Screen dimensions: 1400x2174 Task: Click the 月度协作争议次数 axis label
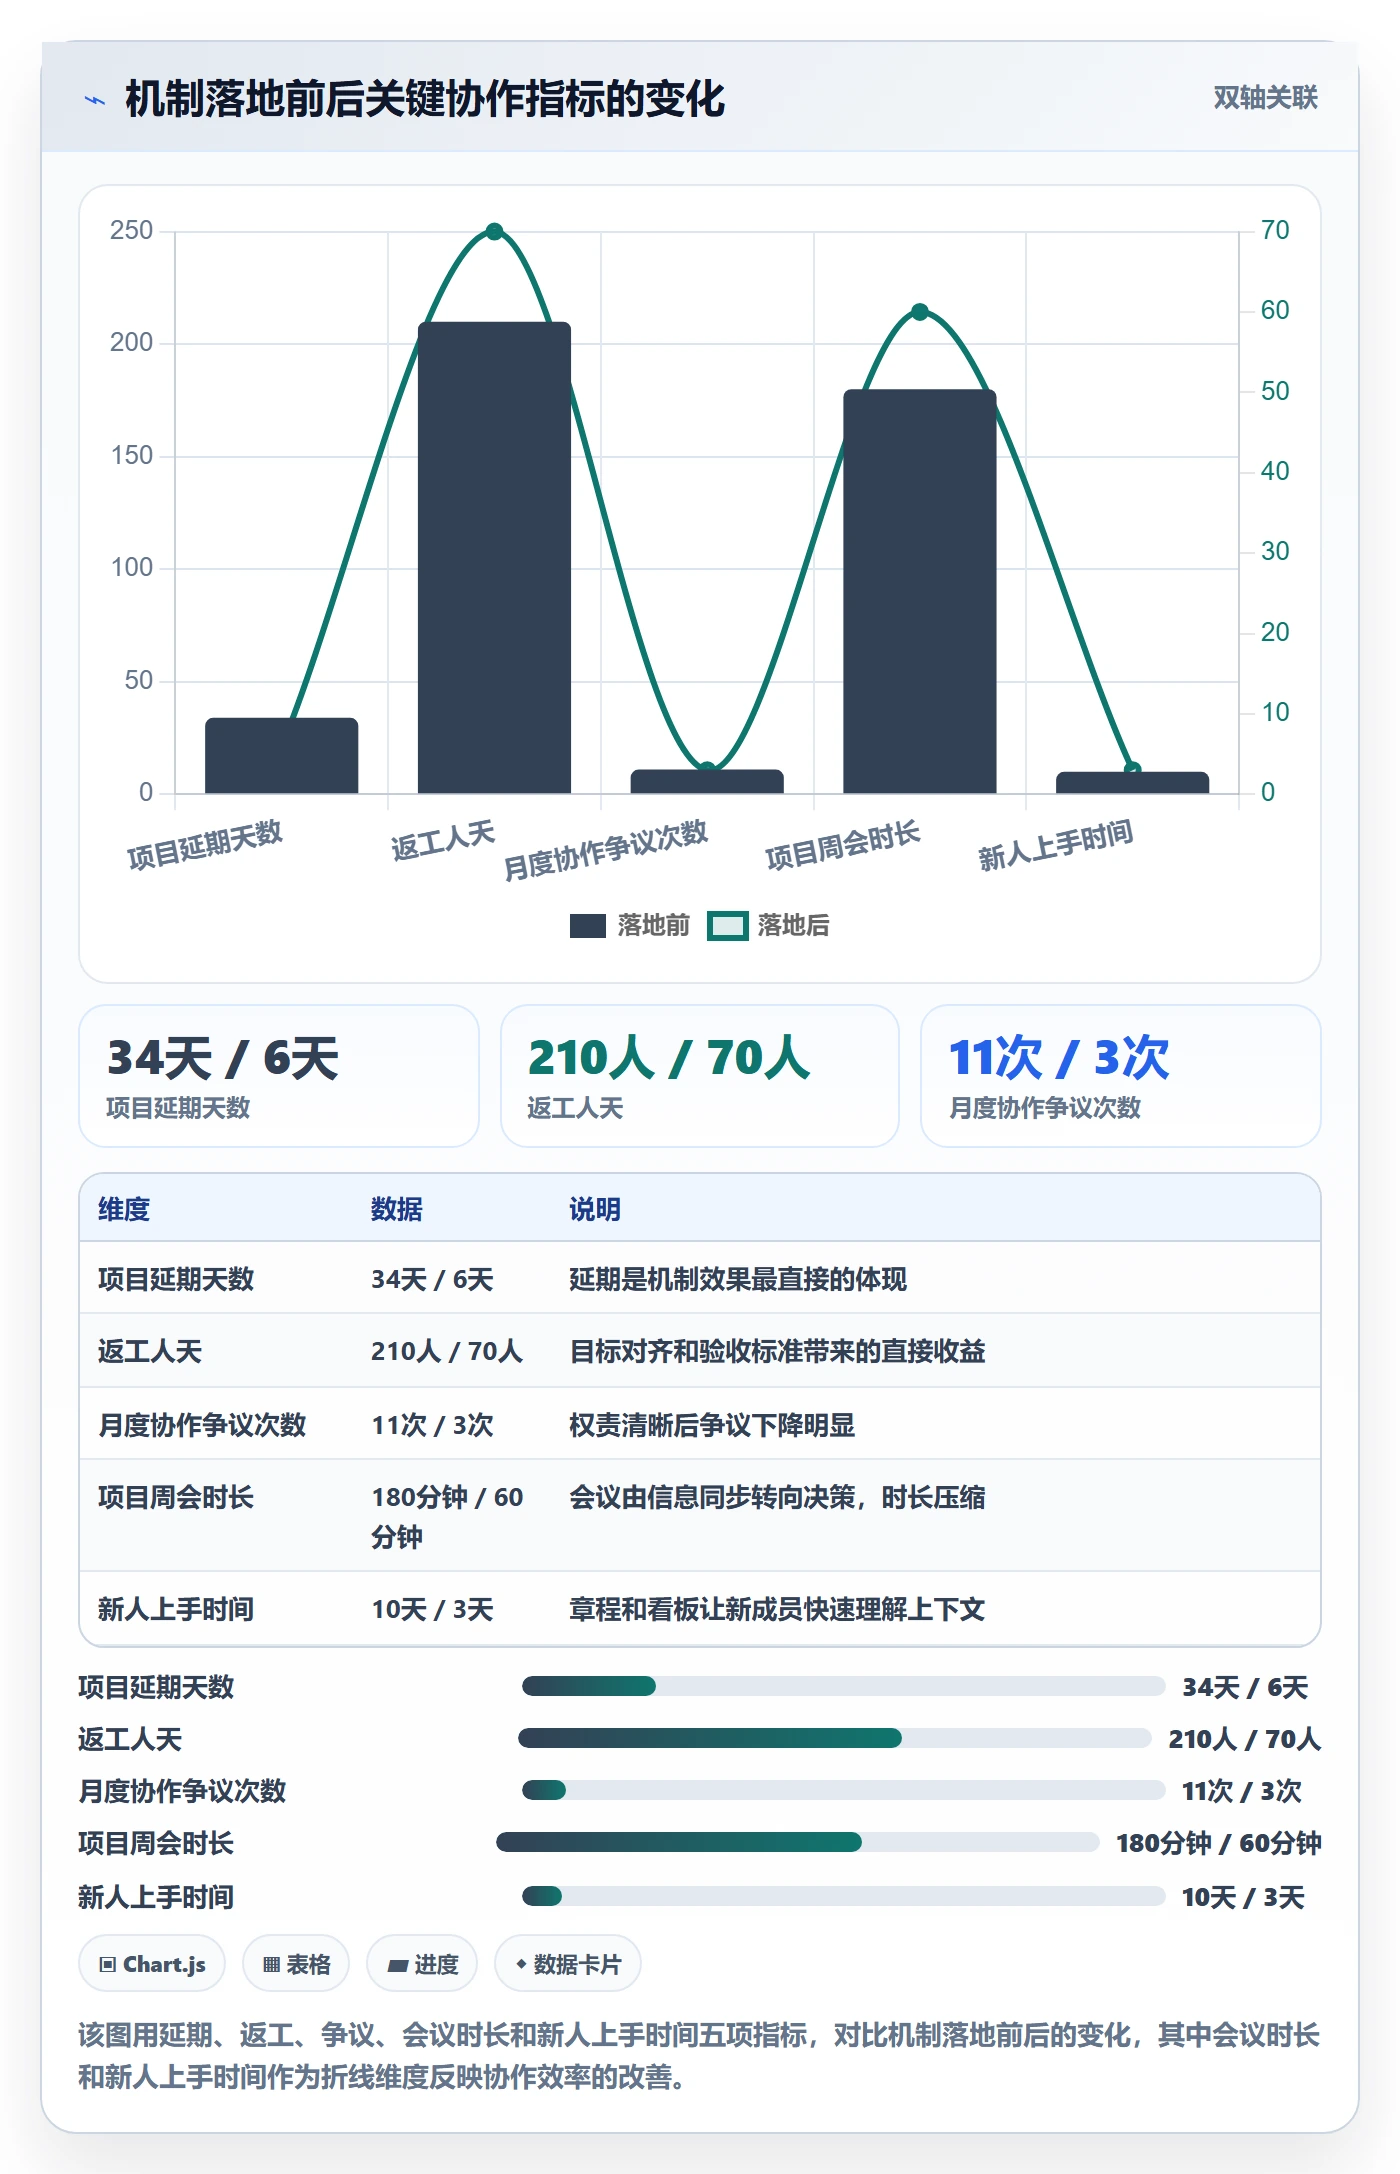click(x=605, y=850)
